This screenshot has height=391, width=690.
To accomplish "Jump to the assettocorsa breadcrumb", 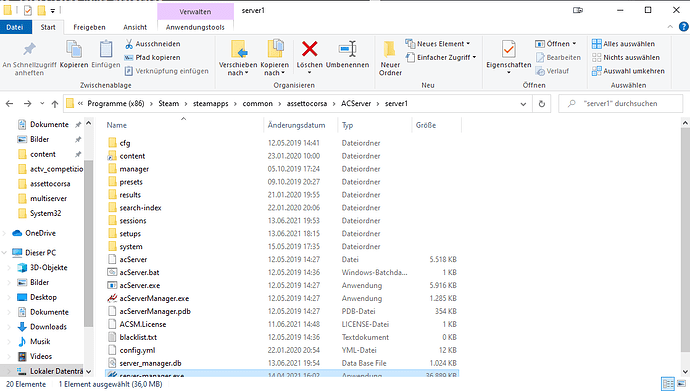I will (307, 104).
